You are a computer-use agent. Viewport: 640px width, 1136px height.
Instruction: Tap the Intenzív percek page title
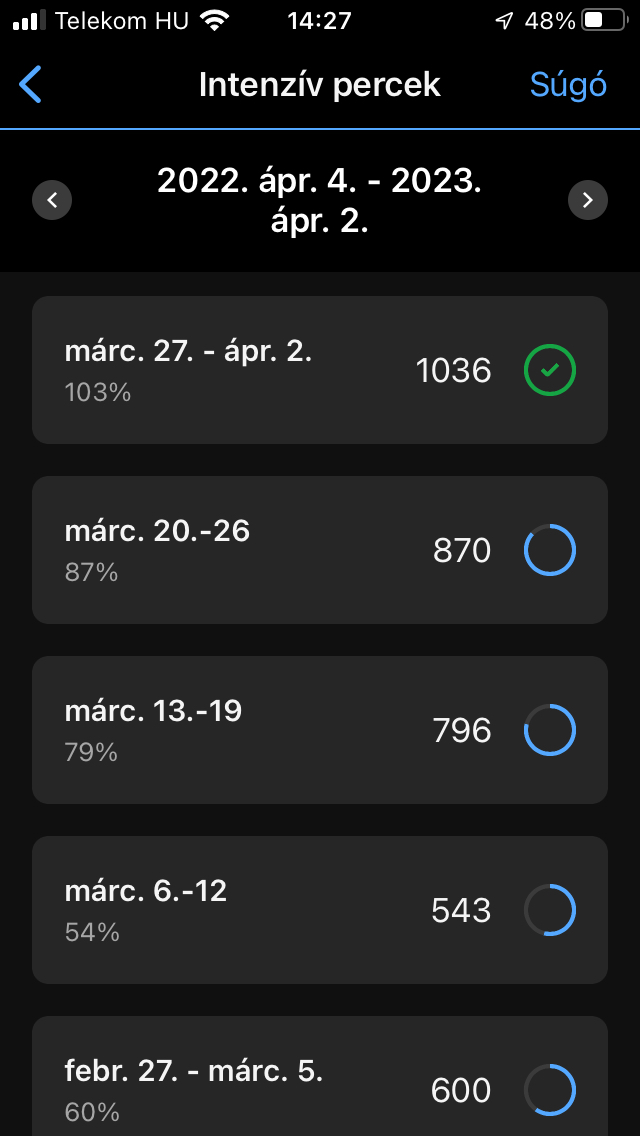point(320,85)
